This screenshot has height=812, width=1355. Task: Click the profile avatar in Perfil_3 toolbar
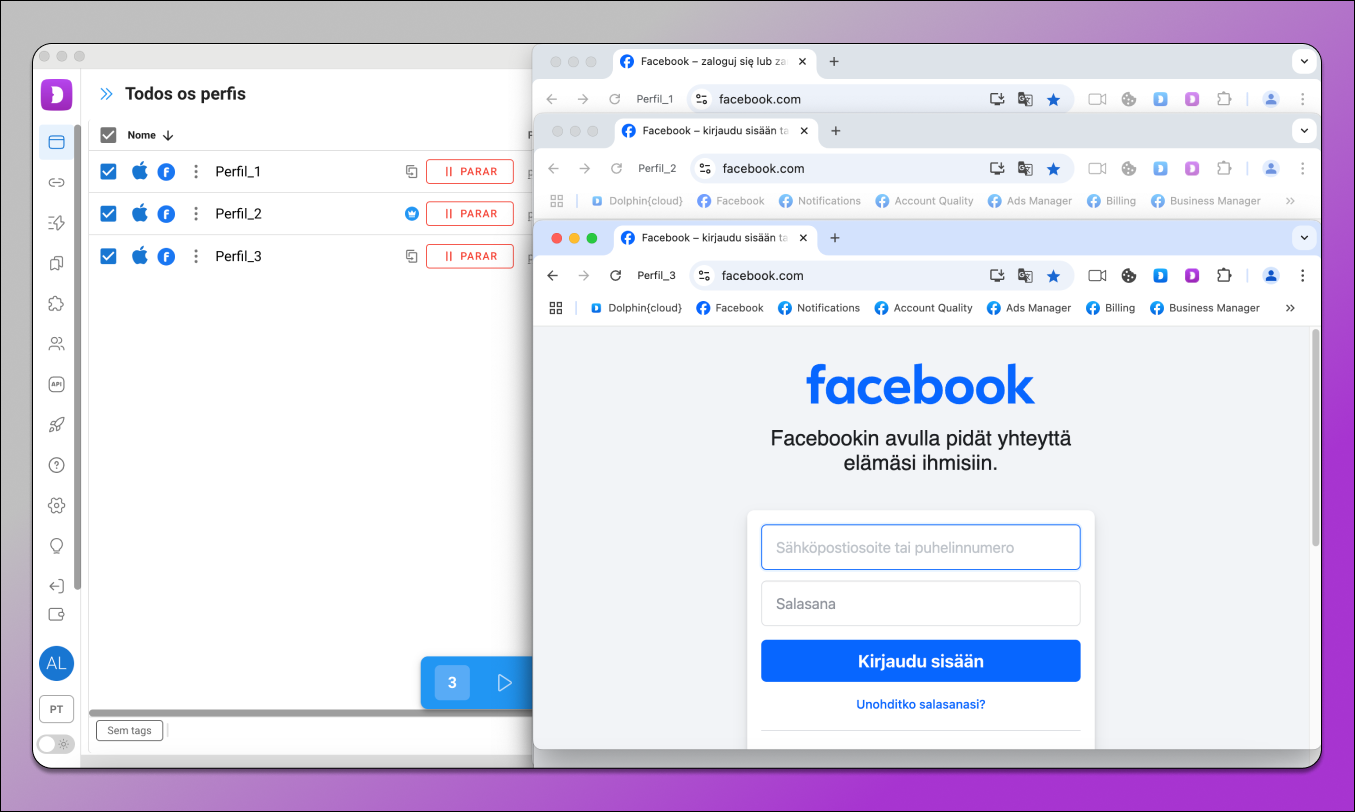pos(1270,276)
